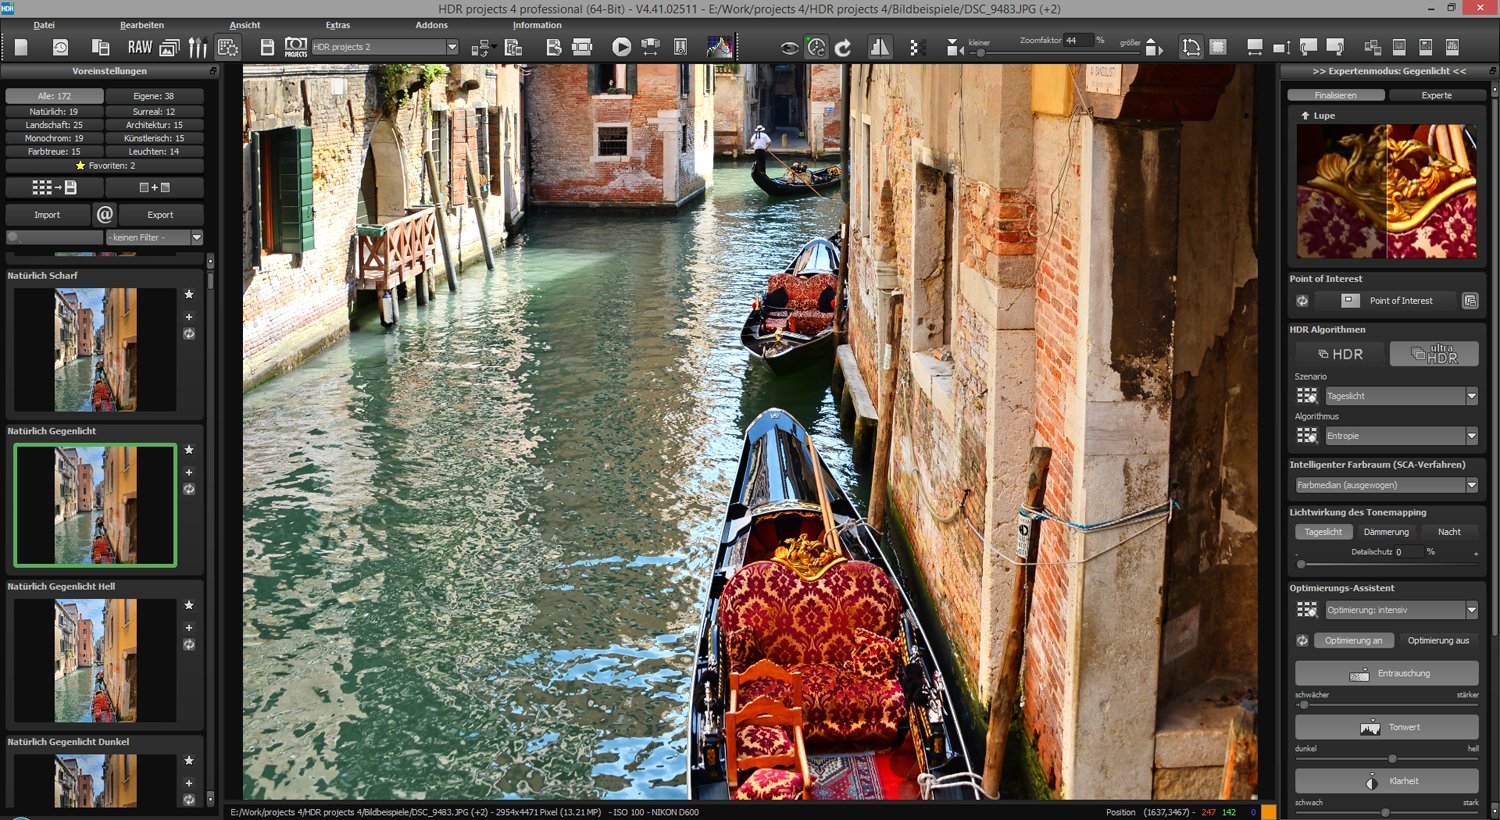Click the Export button
Image resolution: width=1500 pixels, height=820 pixels.
[x=160, y=215]
